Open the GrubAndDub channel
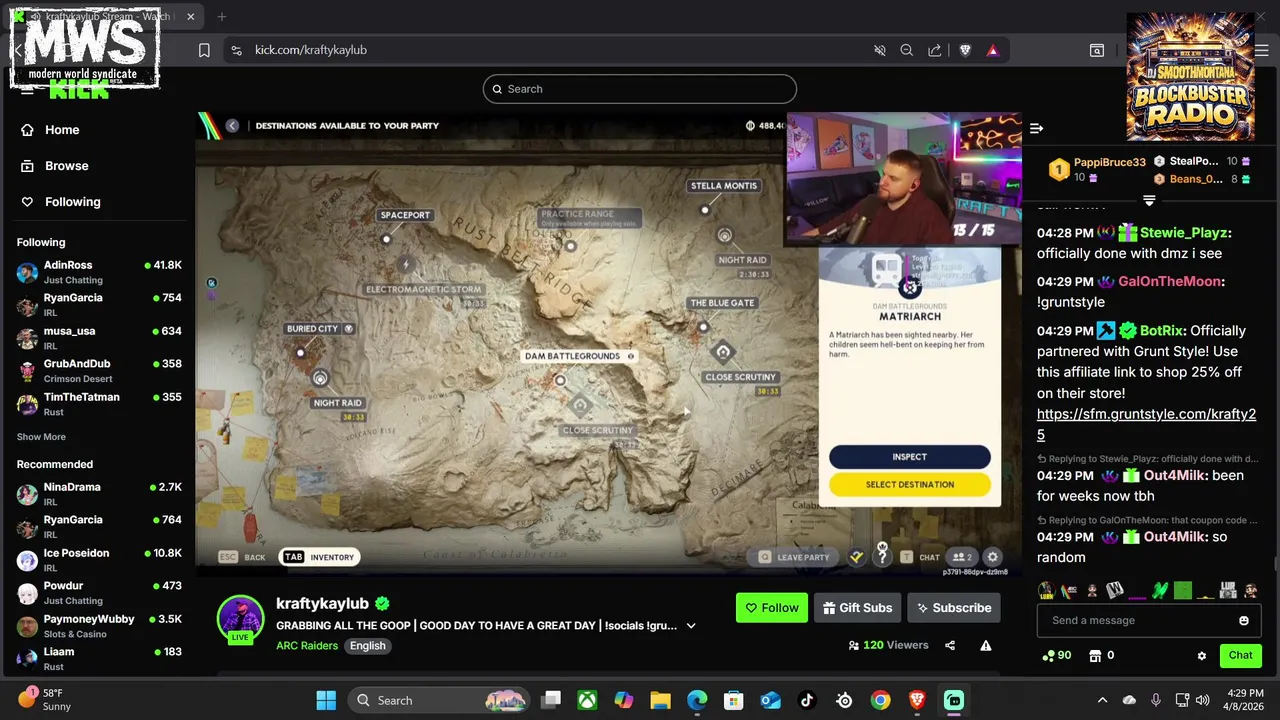 tap(98, 371)
